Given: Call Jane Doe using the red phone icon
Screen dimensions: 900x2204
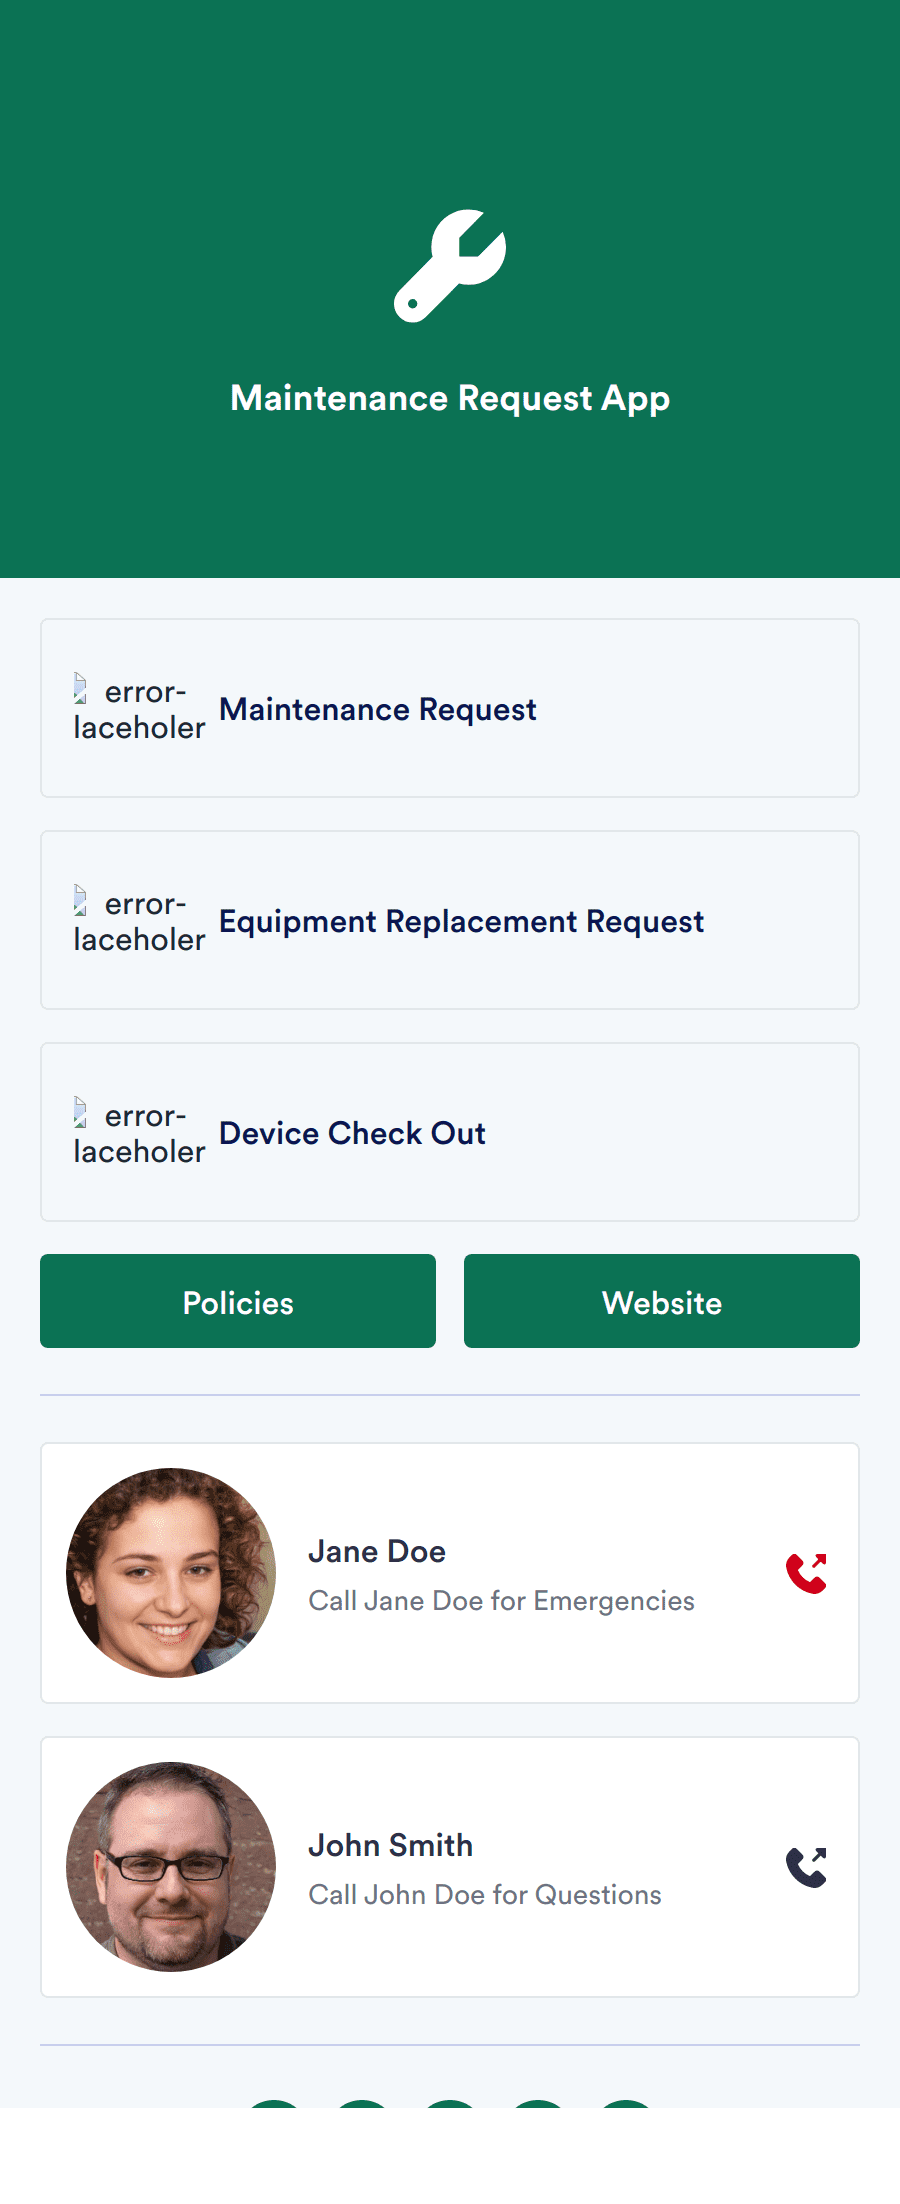Looking at the screenshot, I should pos(807,1572).
